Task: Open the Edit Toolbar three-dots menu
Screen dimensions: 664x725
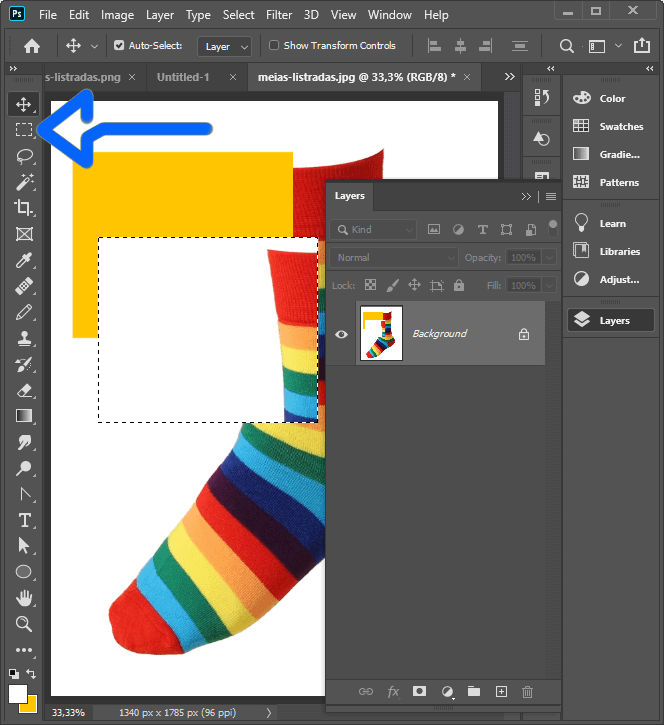Action: pyautogui.click(x=24, y=650)
